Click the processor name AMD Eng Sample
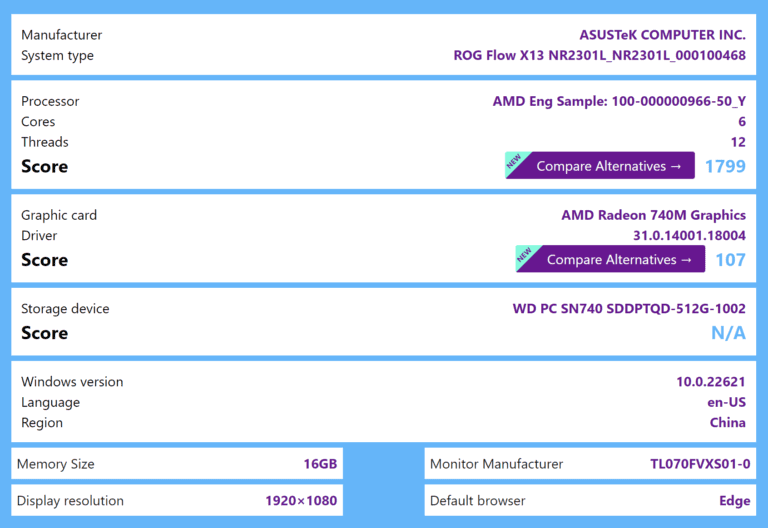 619,101
